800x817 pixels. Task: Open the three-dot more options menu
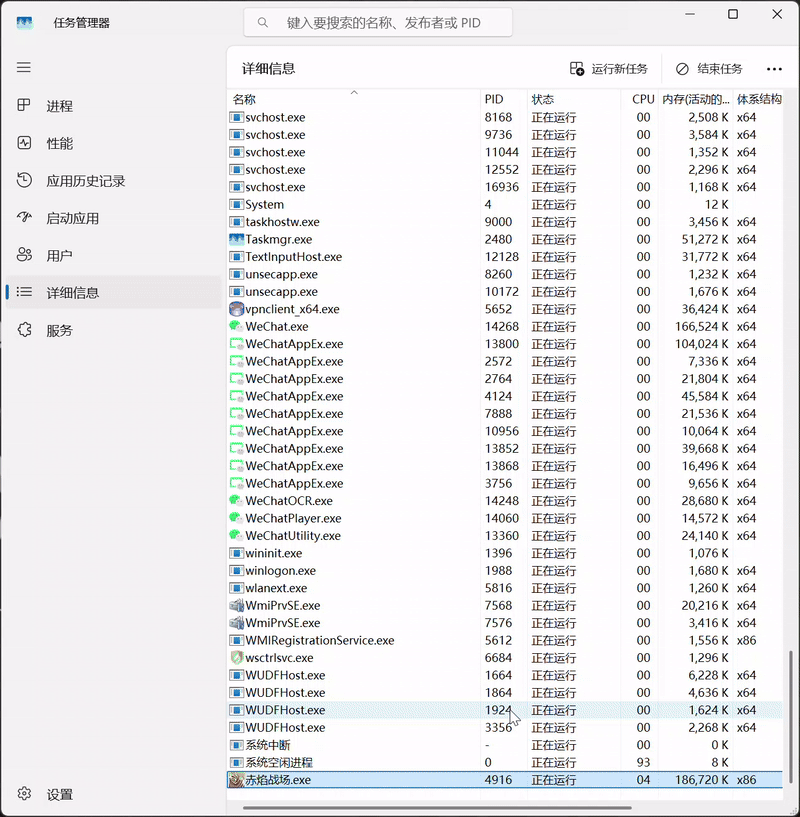pos(774,69)
